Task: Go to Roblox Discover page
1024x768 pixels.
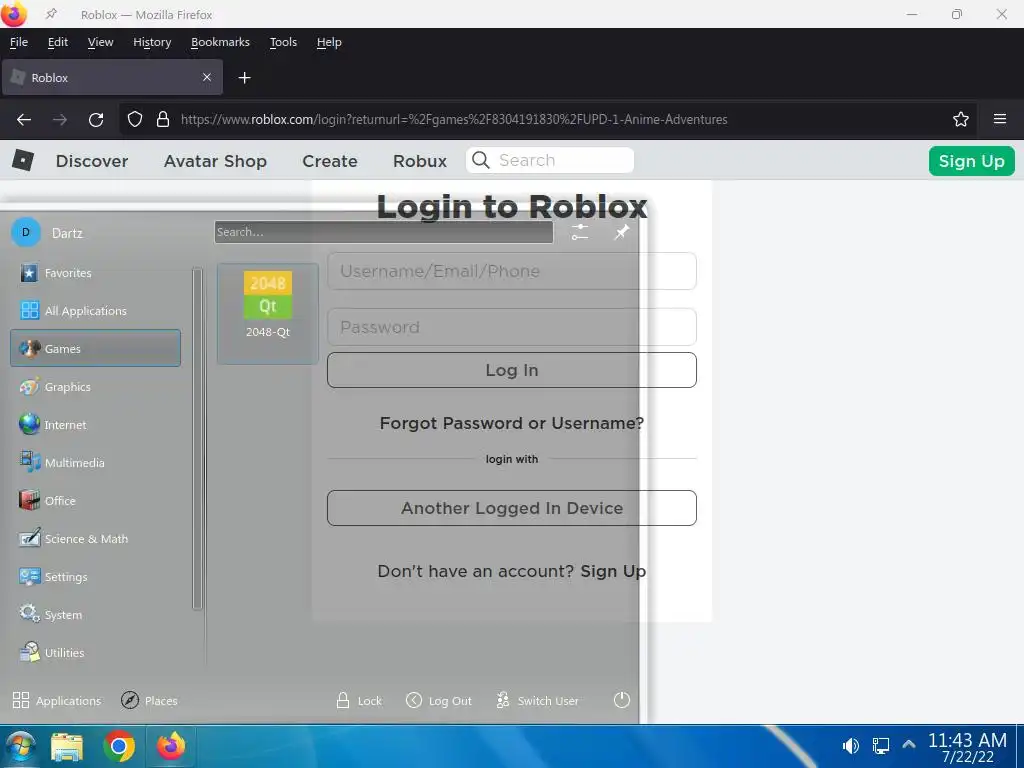Action: click(x=92, y=161)
